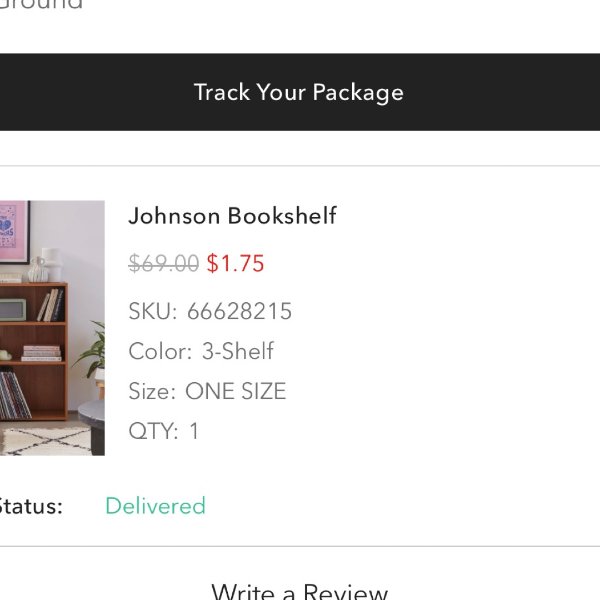
Task: Click the Ground shipping method text
Action: click(x=41, y=5)
